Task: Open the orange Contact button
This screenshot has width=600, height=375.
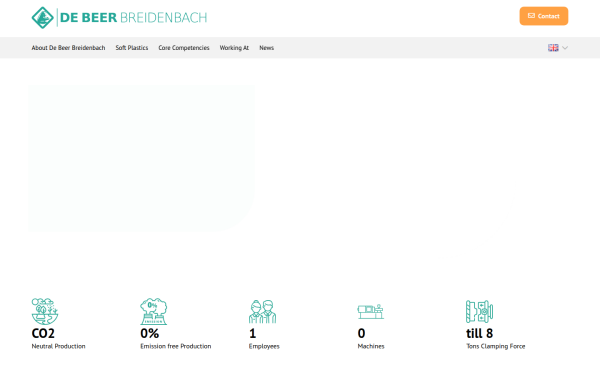Action: click(x=544, y=16)
